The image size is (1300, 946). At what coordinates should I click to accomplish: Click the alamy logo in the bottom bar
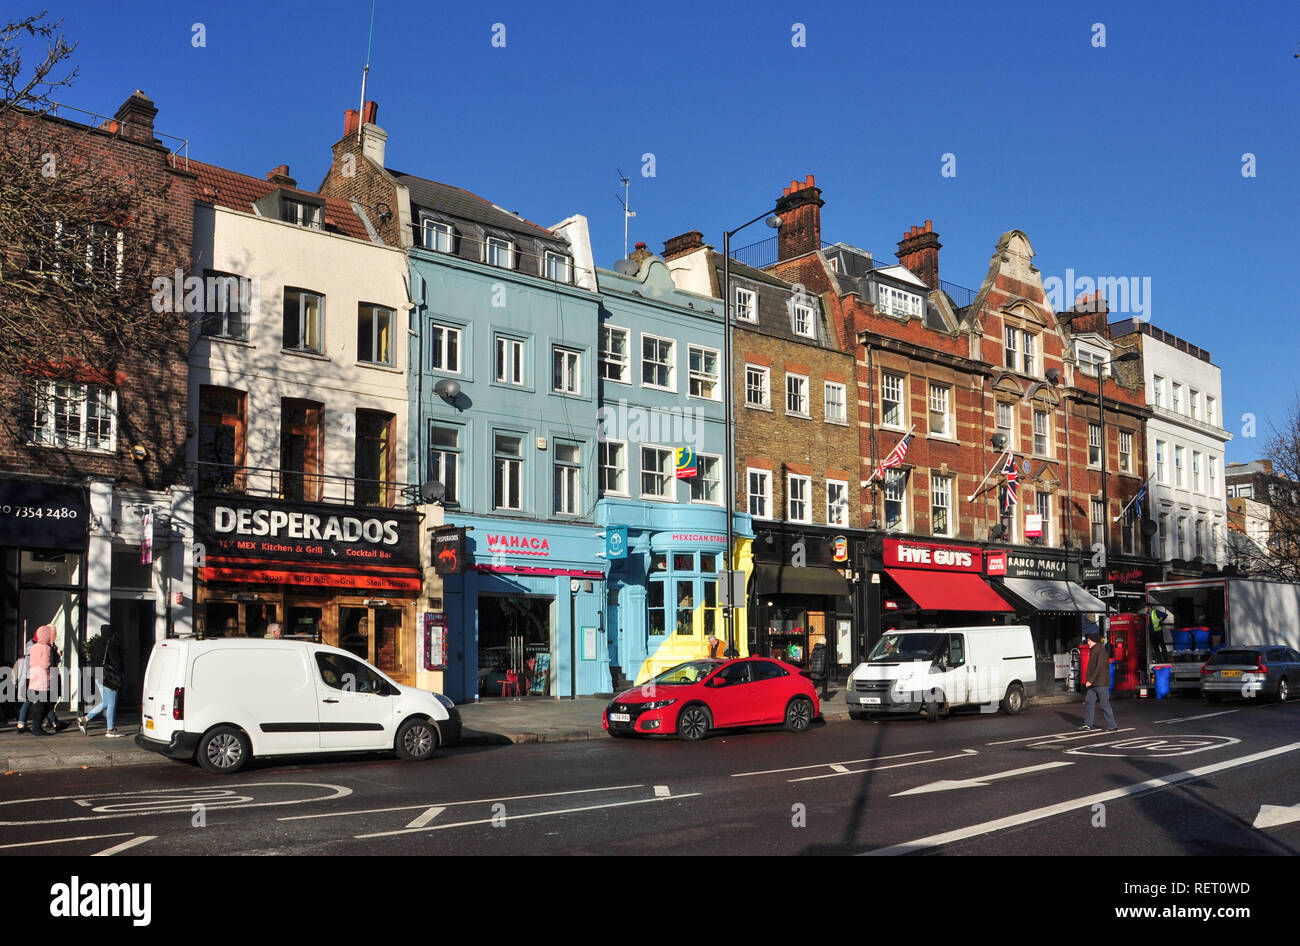tap(100, 901)
